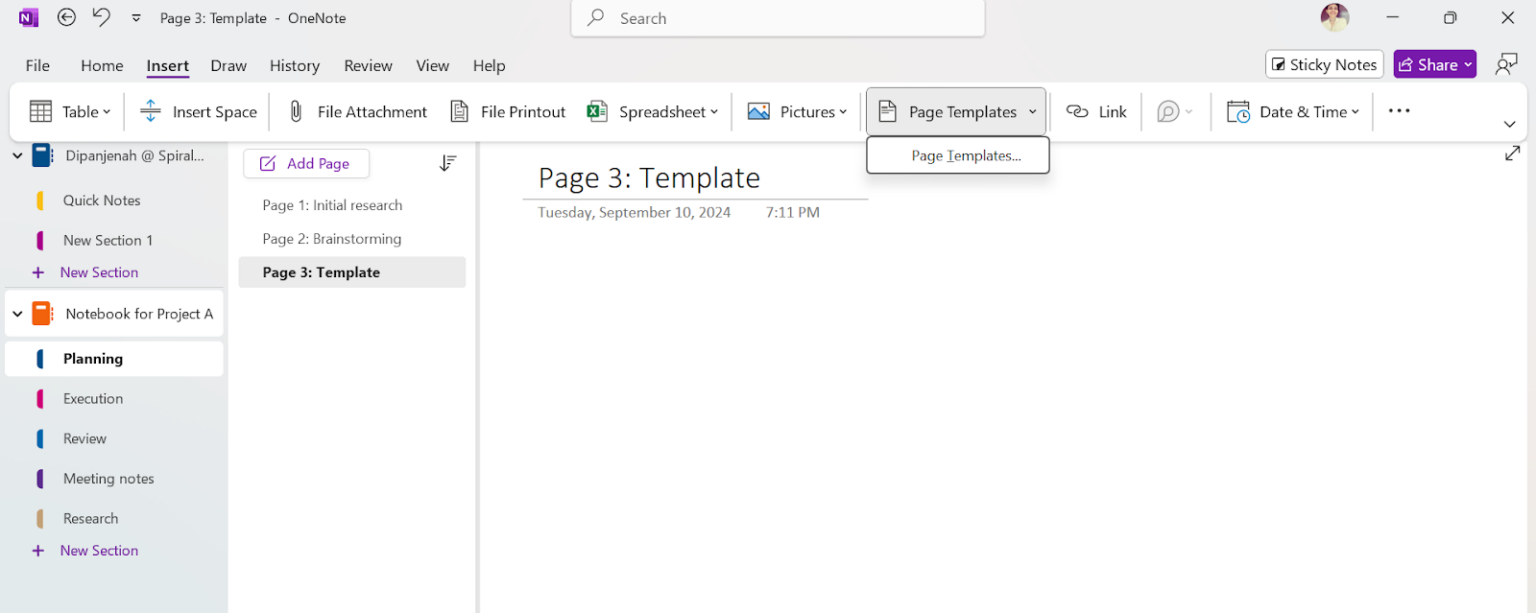Open the page sorting icon

point(448,162)
